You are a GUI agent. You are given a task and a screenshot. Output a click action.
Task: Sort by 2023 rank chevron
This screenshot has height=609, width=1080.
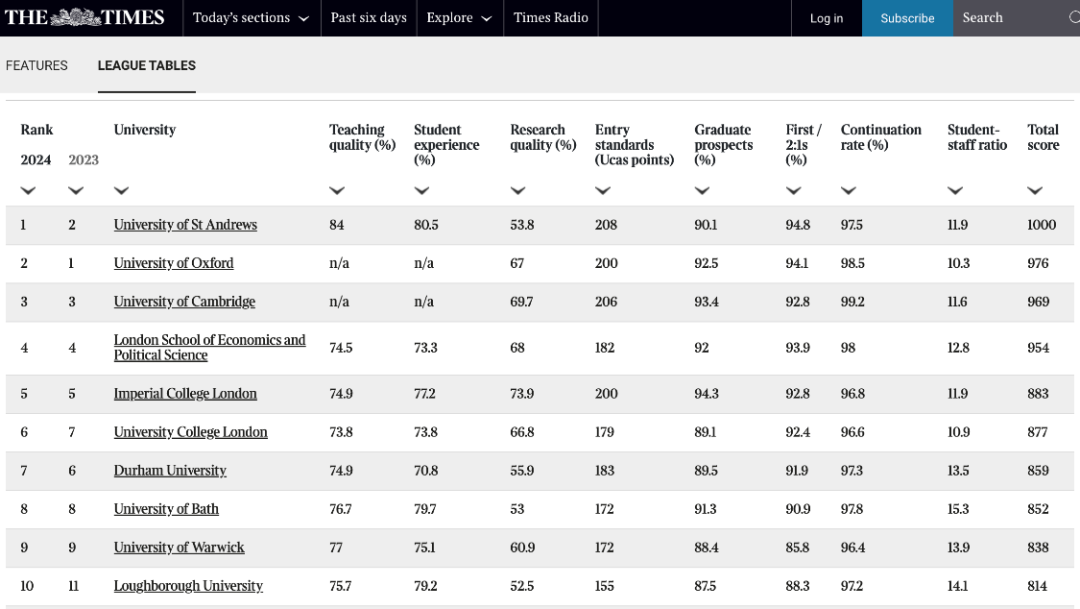(x=76, y=191)
